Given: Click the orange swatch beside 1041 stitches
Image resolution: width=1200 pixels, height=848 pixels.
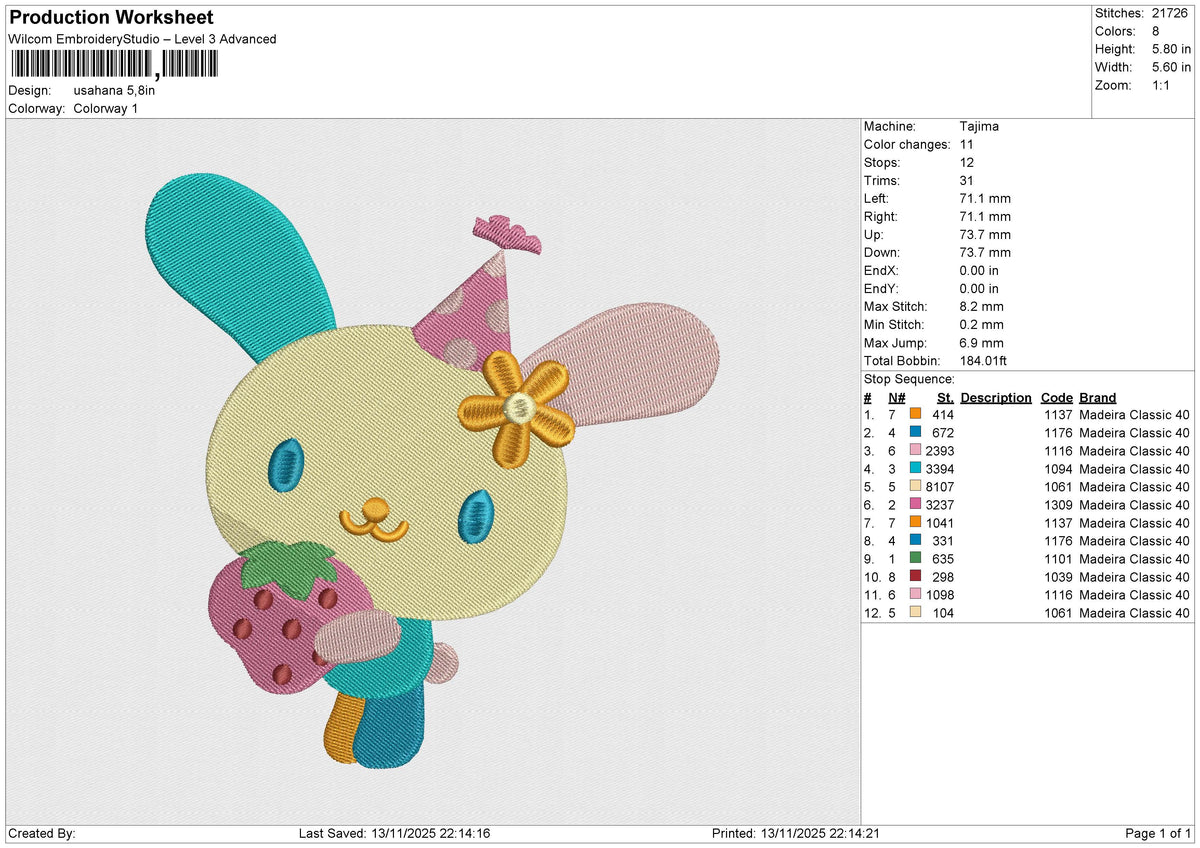Looking at the screenshot, I should click(x=915, y=523).
